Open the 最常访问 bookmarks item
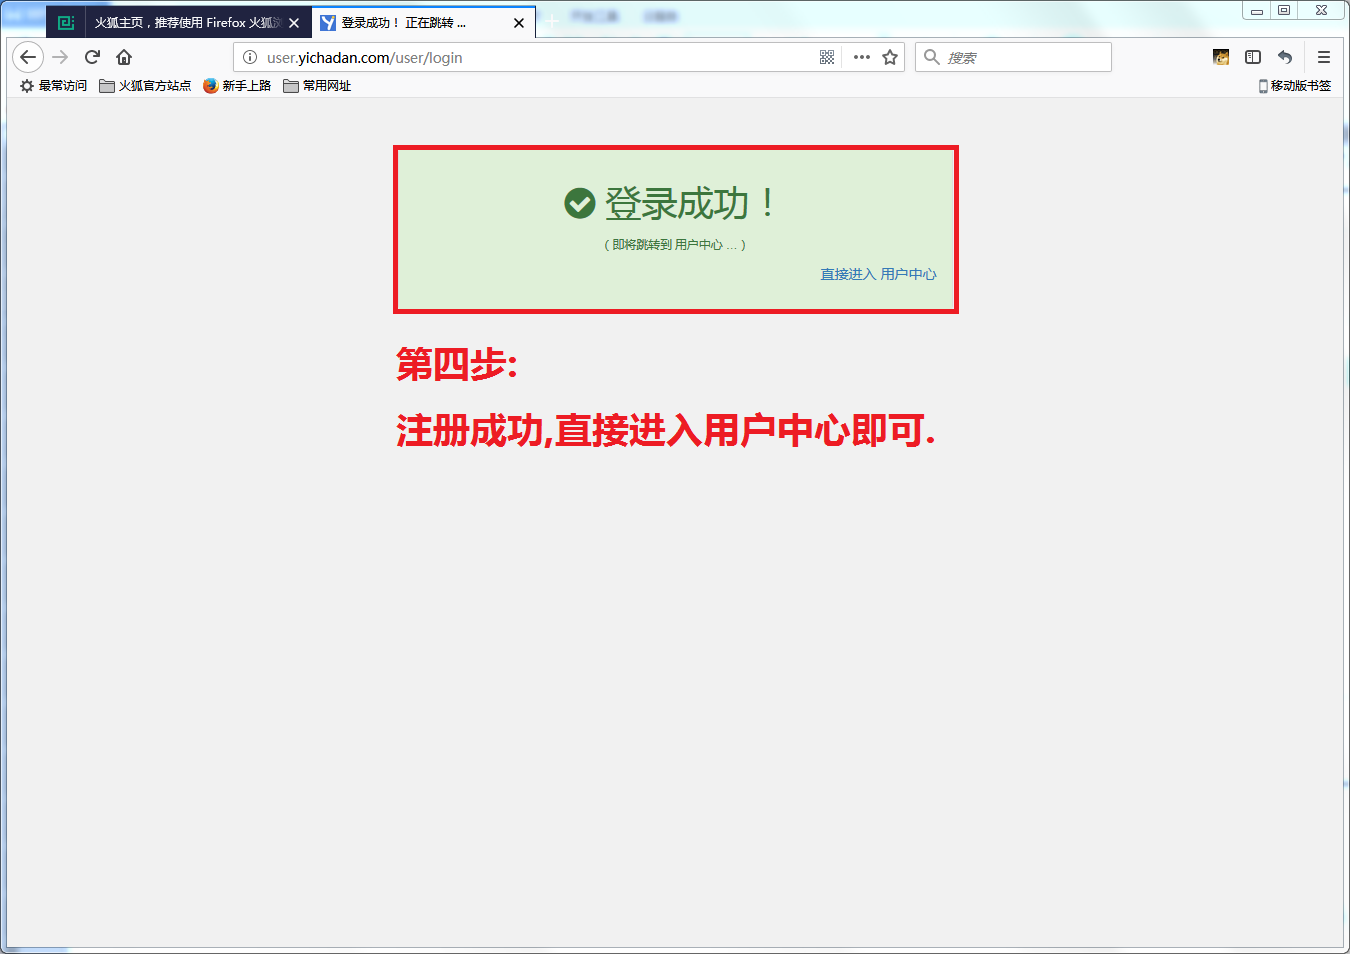1350x954 pixels. click(x=54, y=86)
